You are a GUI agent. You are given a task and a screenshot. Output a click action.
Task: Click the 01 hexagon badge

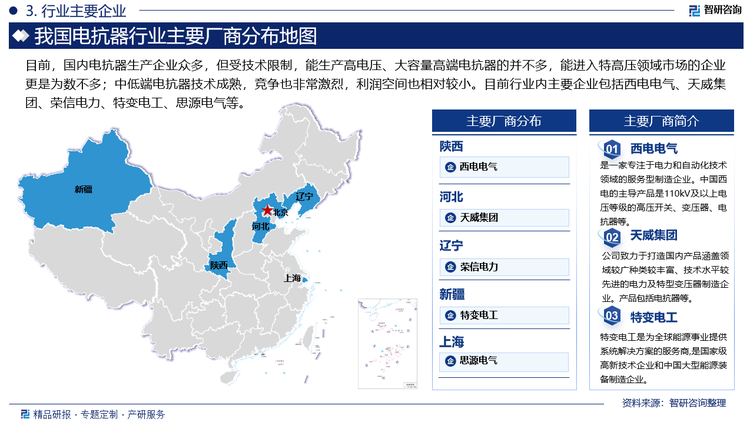click(612, 149)
